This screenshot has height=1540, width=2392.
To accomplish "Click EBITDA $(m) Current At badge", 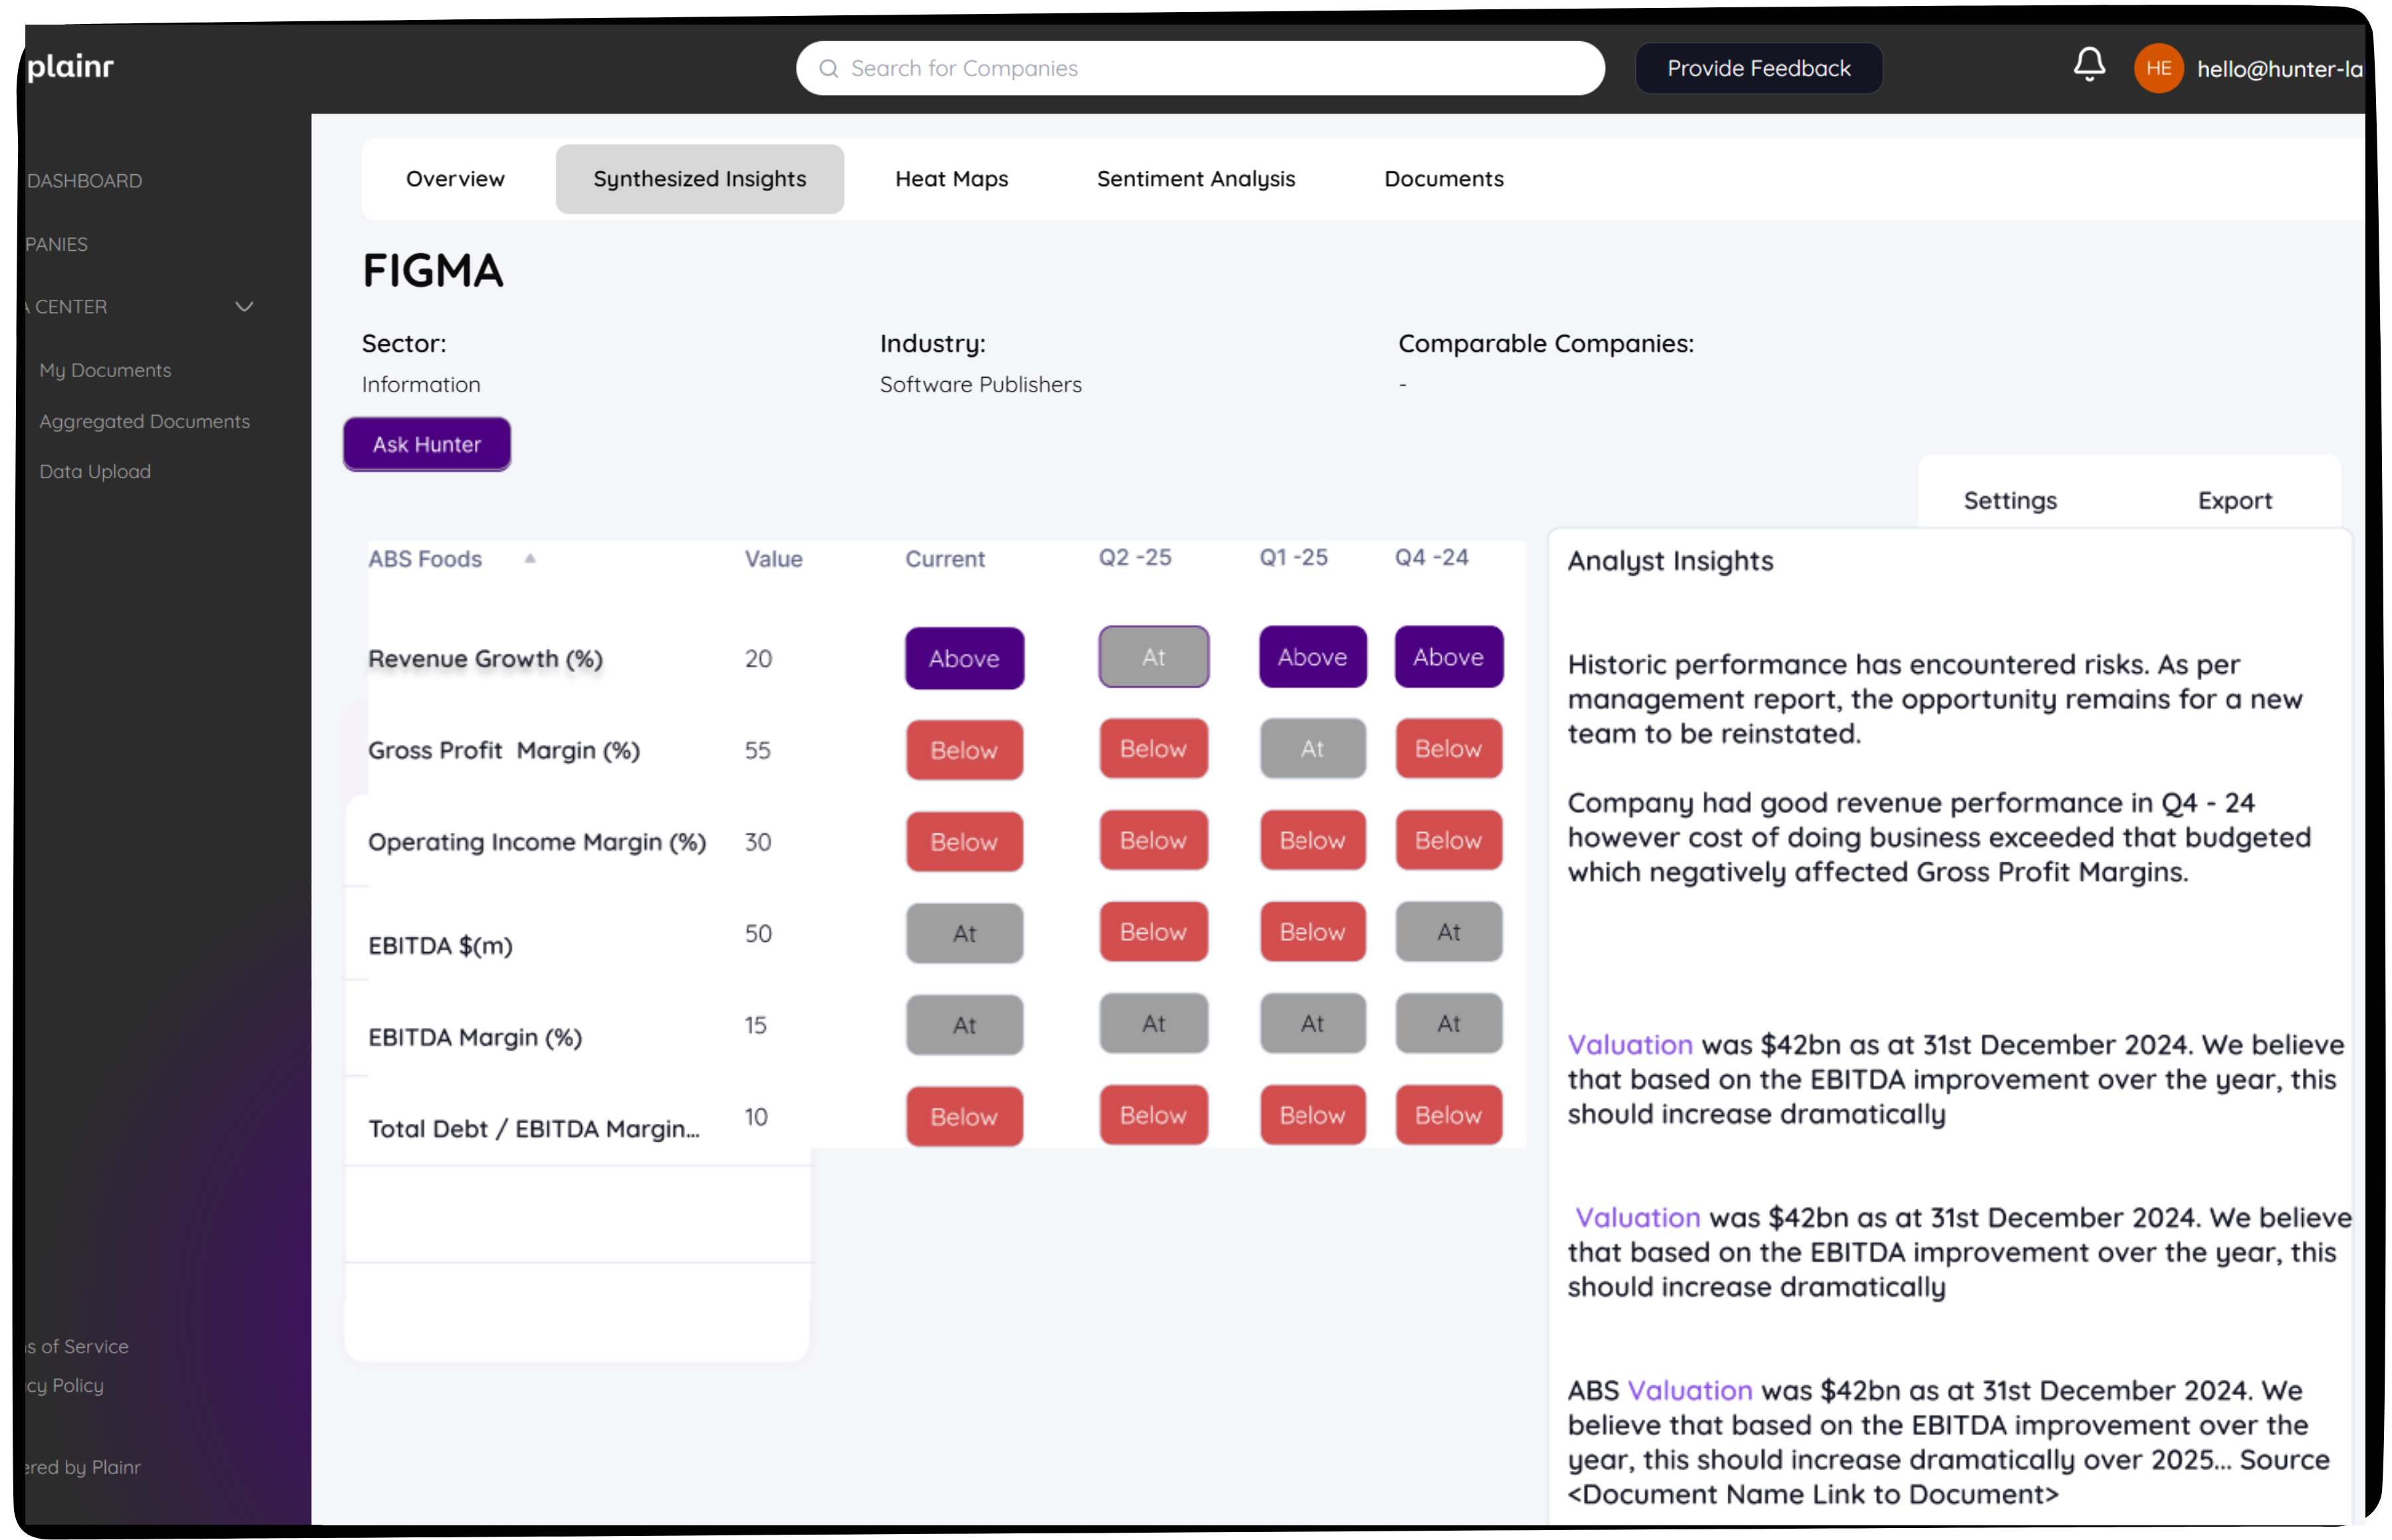I will (x=964, y=933).
